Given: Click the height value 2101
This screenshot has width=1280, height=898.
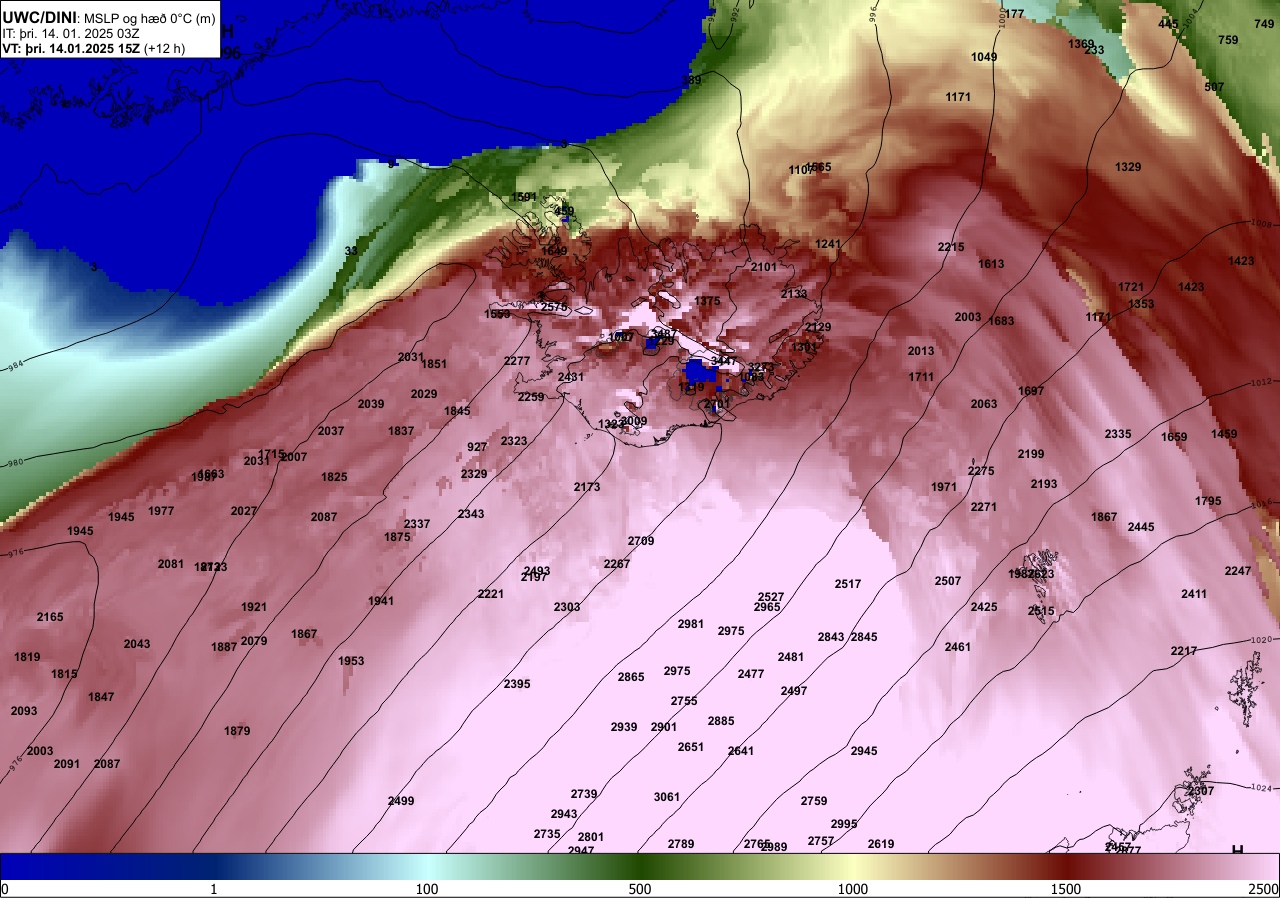Looking at the screenshot, I should (x=764, y=267).
